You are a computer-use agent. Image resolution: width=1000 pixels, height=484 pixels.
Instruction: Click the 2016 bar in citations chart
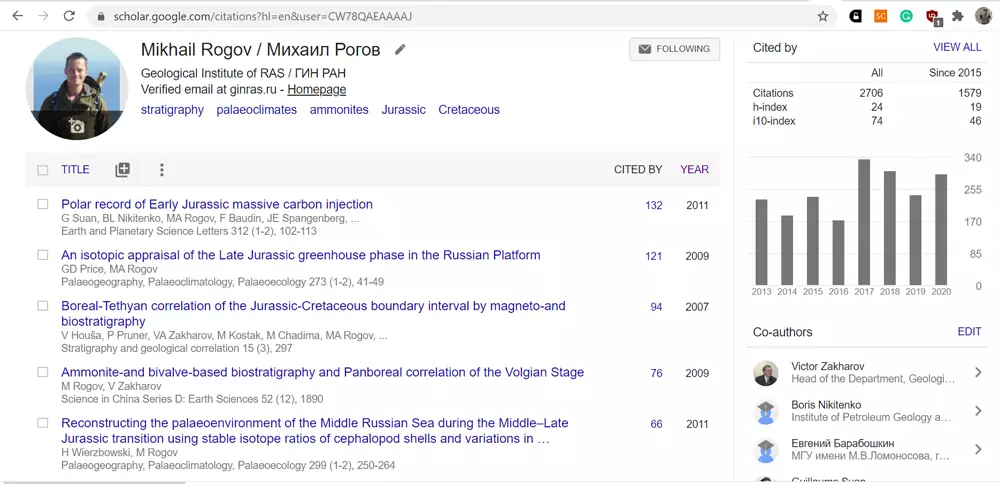(x=839, y=253)
